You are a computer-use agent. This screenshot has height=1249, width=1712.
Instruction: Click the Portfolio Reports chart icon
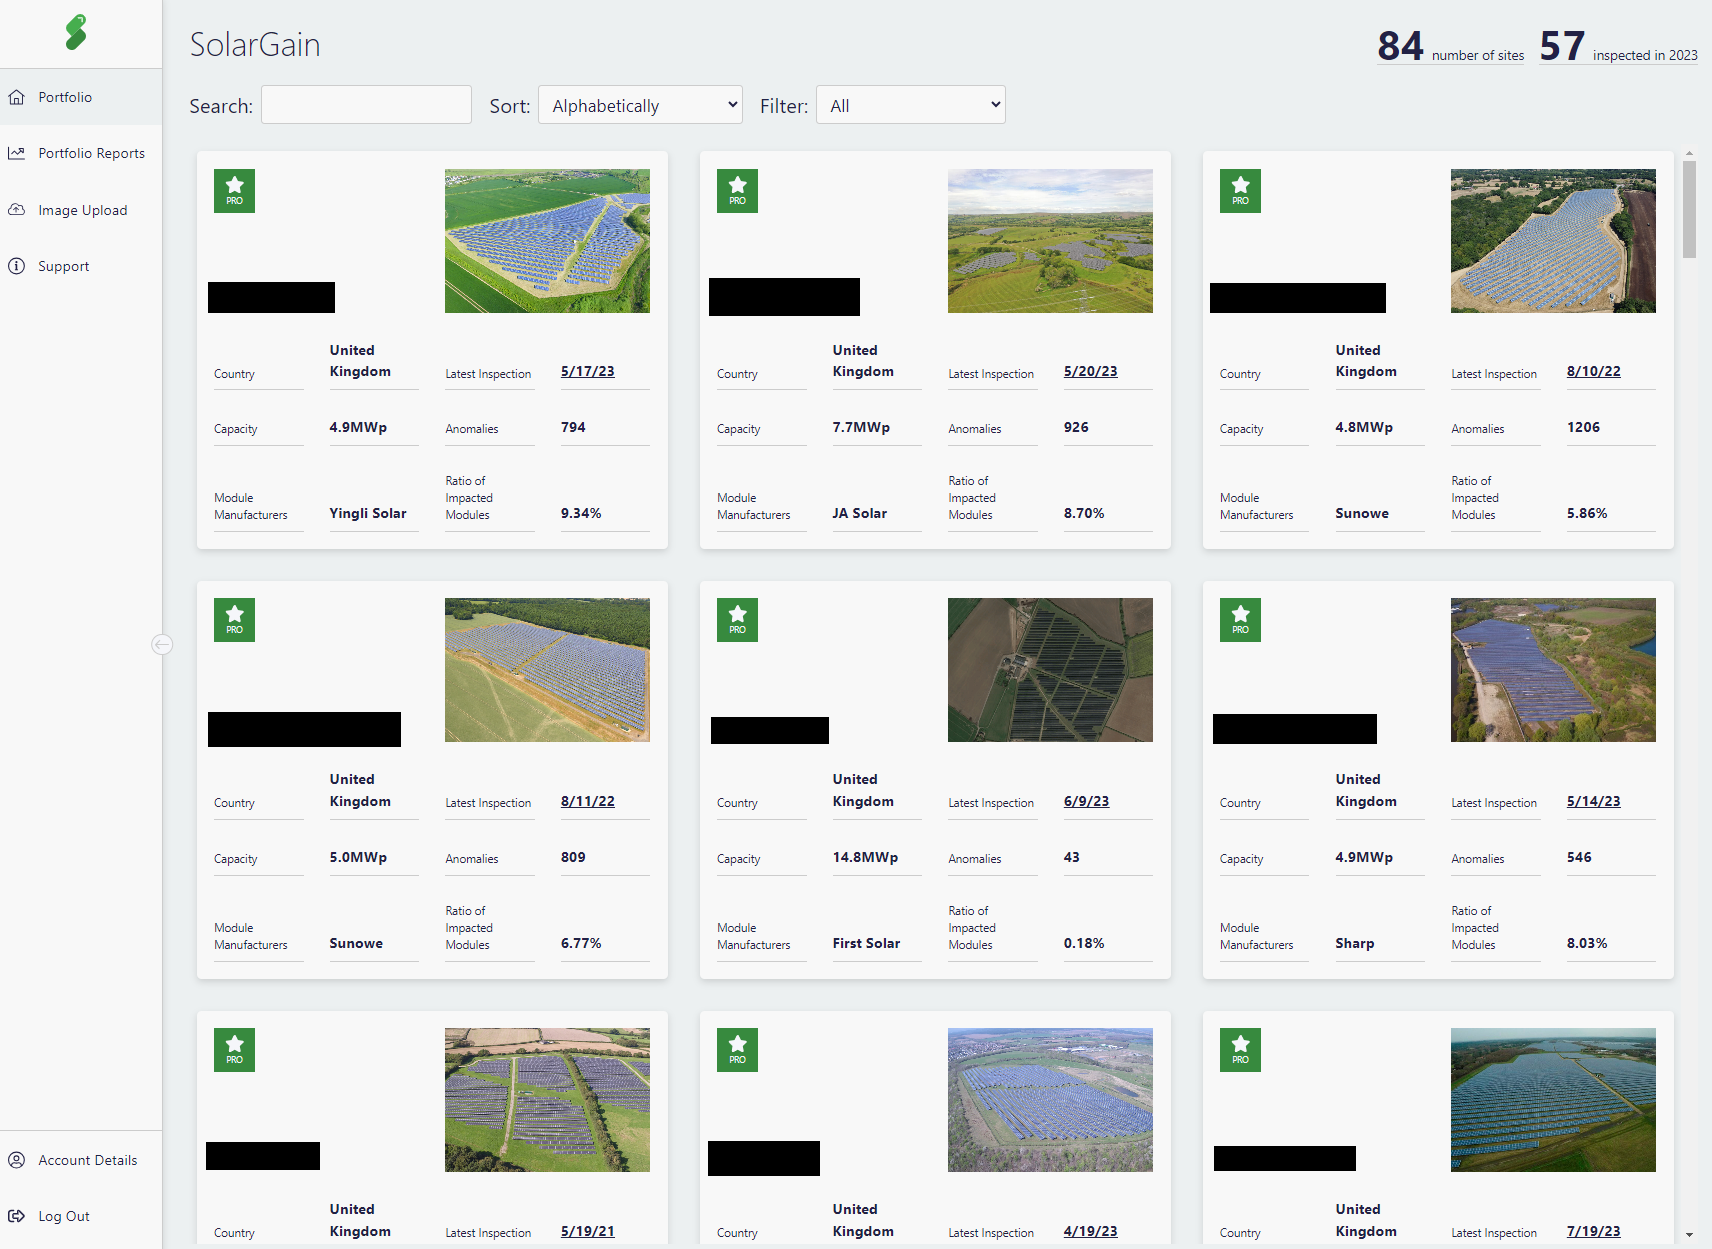[17, 153]
